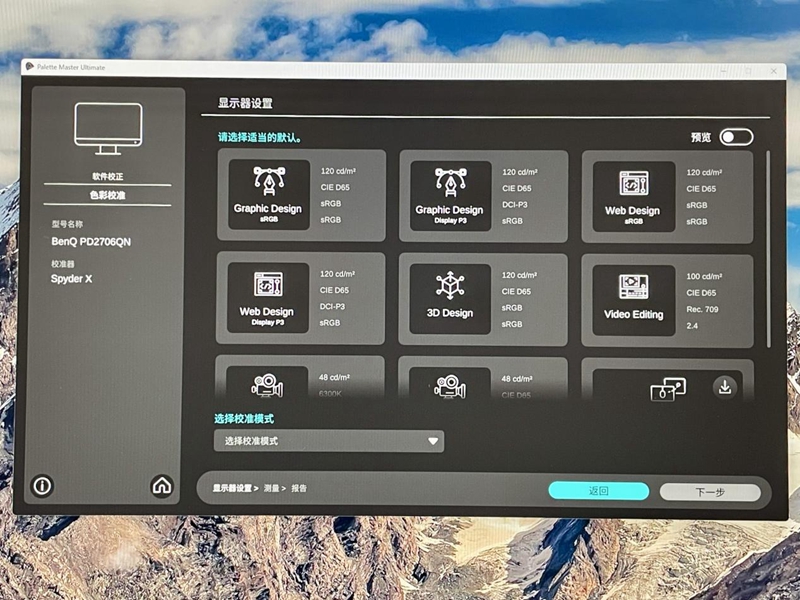The width and height of the screenshot is (800, 600).
Task: Open the info icon in sidebar
Action: (43, 486)
